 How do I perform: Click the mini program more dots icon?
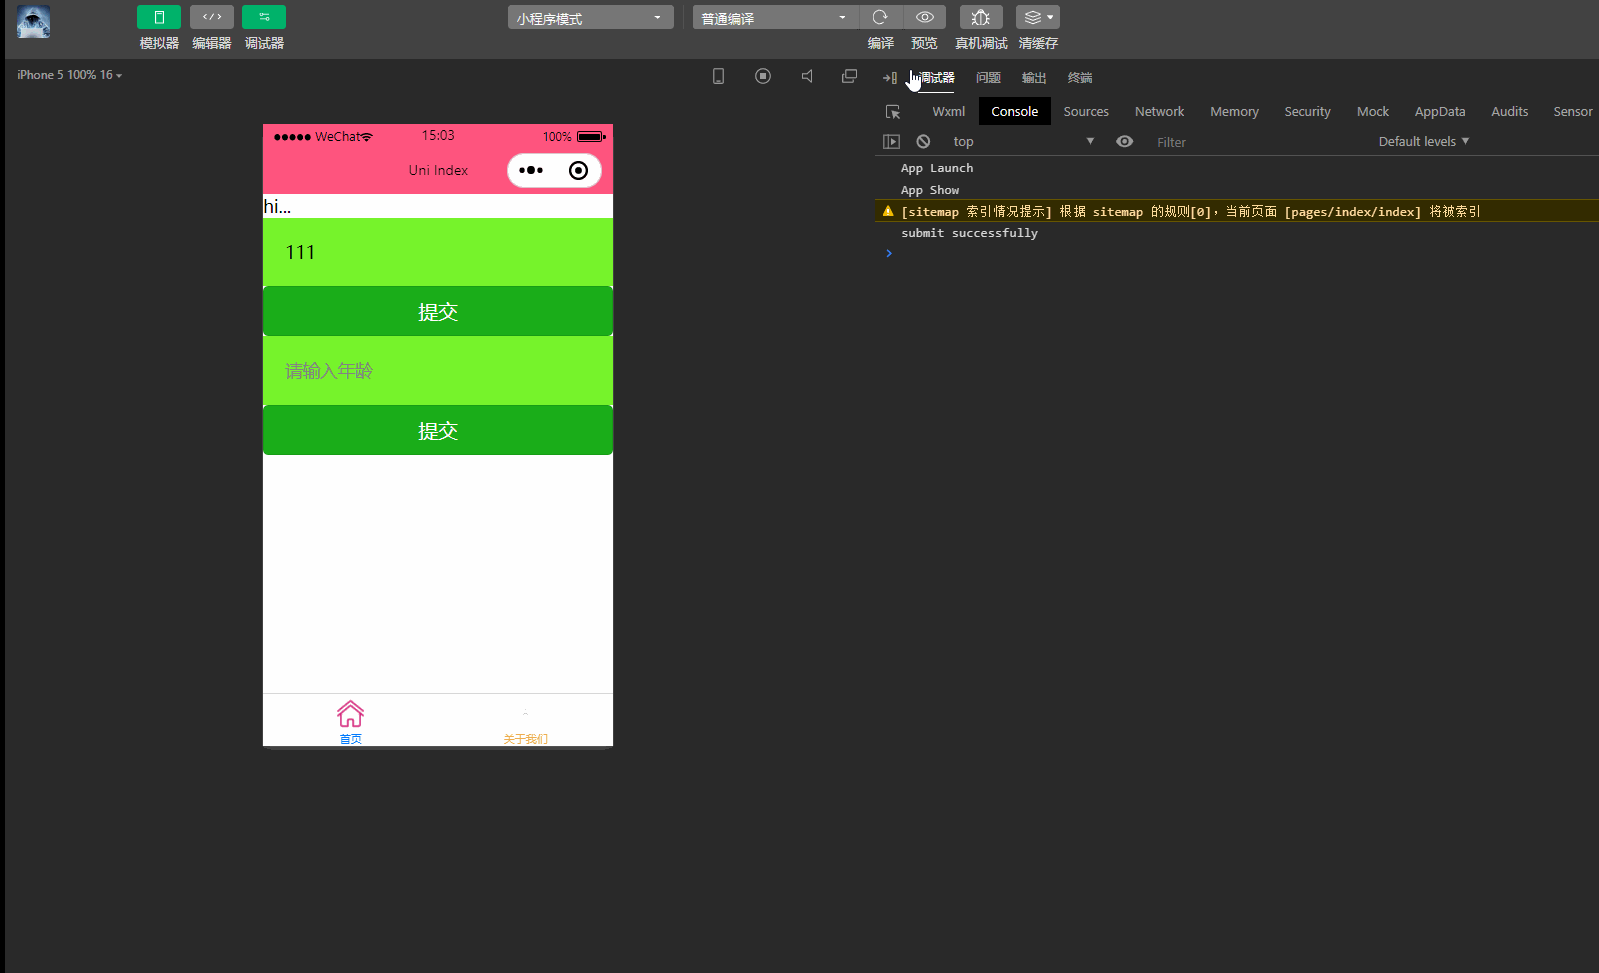(x=531, y=170)
